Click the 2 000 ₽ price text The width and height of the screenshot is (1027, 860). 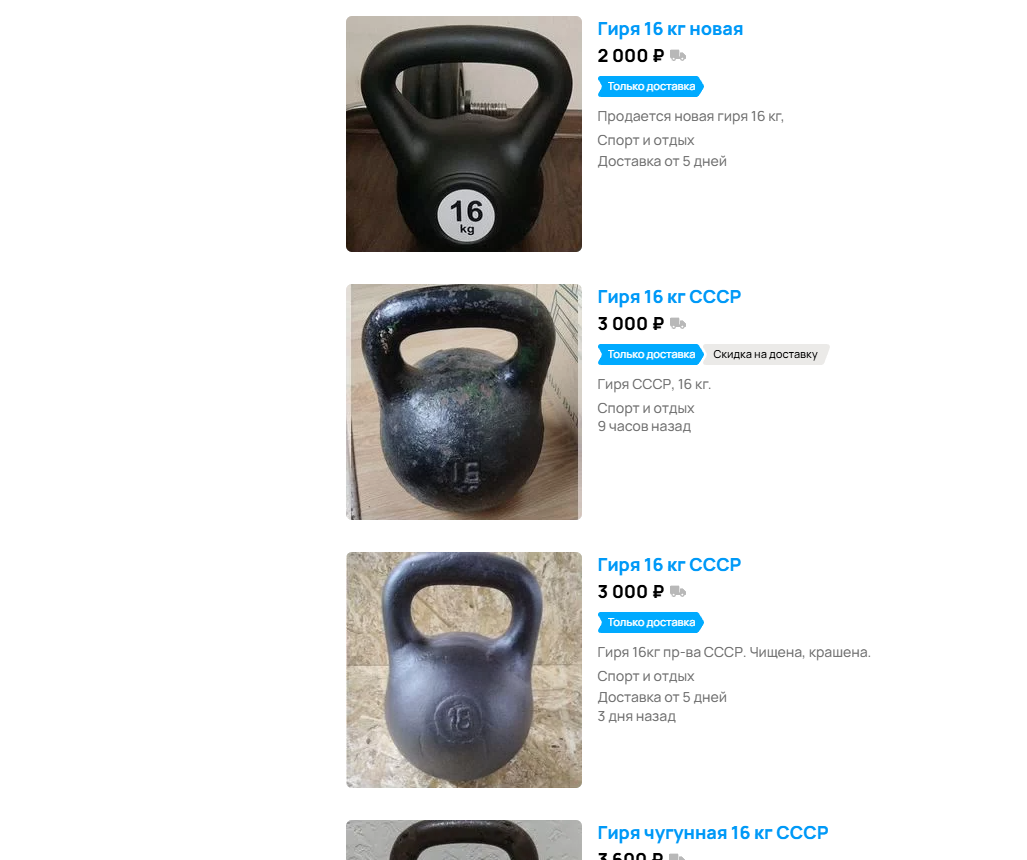click(x=631, y=56)
